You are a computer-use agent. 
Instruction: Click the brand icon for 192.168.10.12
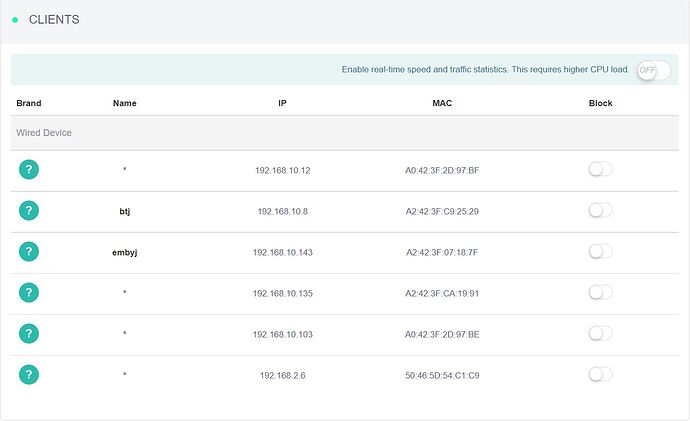pos(30,169)
